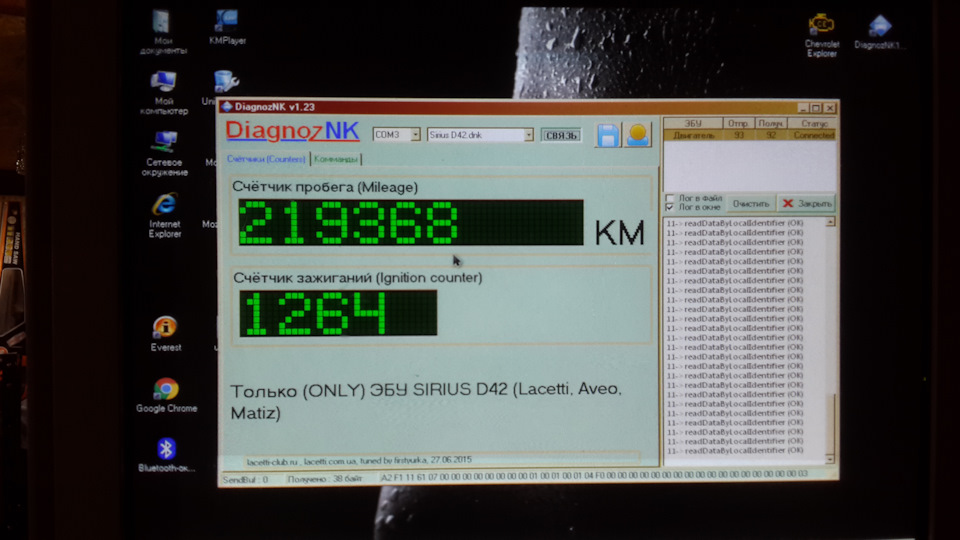
Task: Select the Двигатель row in ECU table
Action: [x=750, y=135]
